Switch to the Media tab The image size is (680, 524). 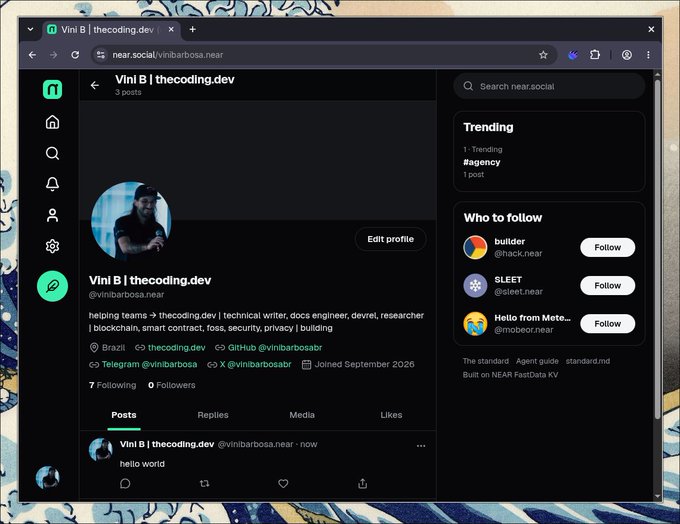click(x=302, y=415)
